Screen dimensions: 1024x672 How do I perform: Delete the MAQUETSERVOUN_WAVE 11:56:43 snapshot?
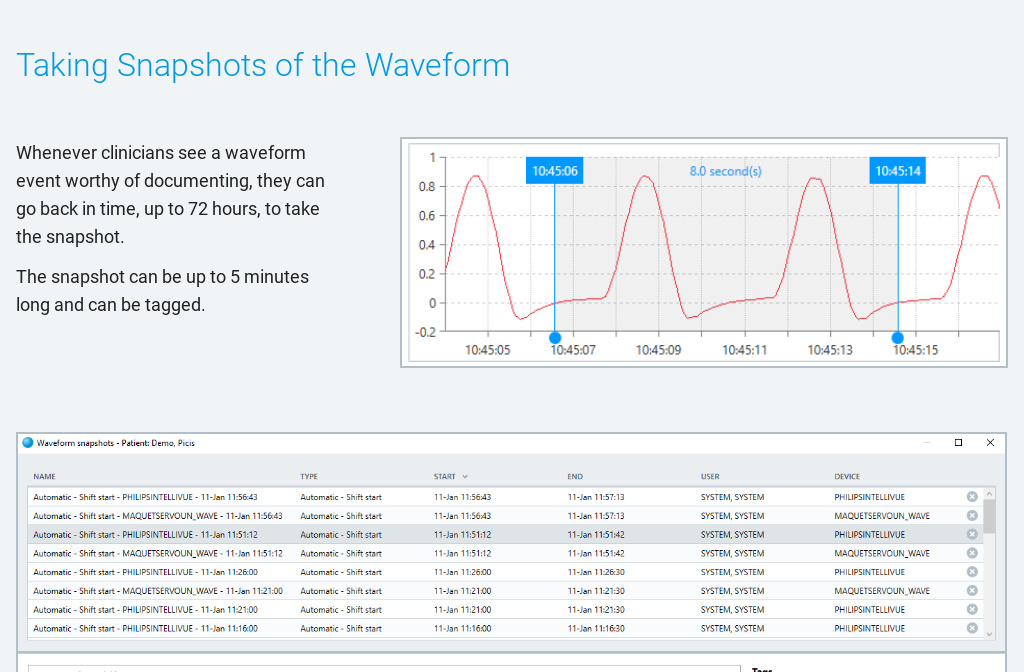(971, 515)
